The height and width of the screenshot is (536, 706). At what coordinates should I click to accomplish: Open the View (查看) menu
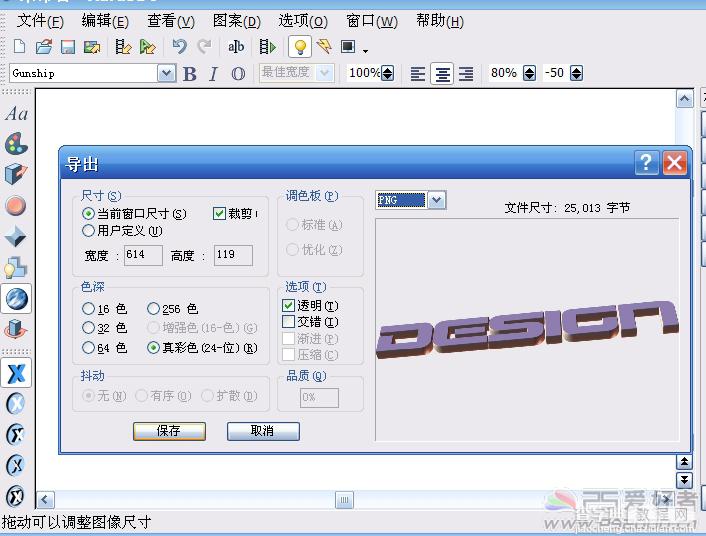click(171, 21)
